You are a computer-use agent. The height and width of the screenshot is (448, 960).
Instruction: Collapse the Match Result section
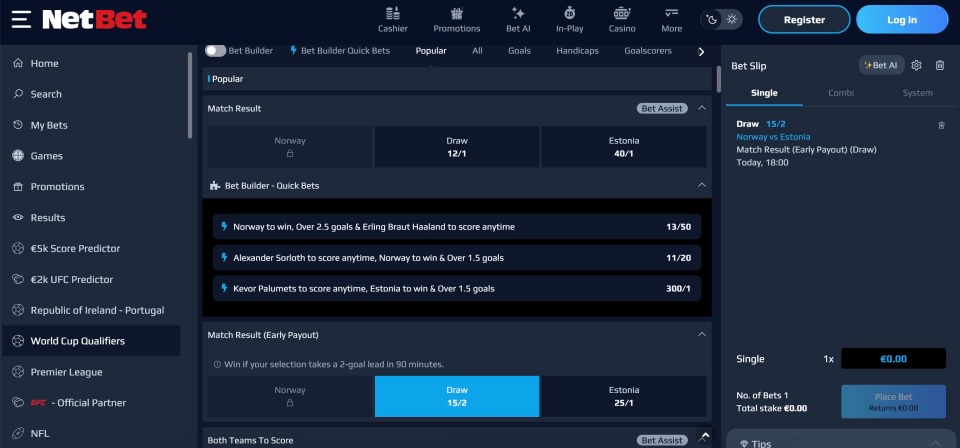[702, 108]
